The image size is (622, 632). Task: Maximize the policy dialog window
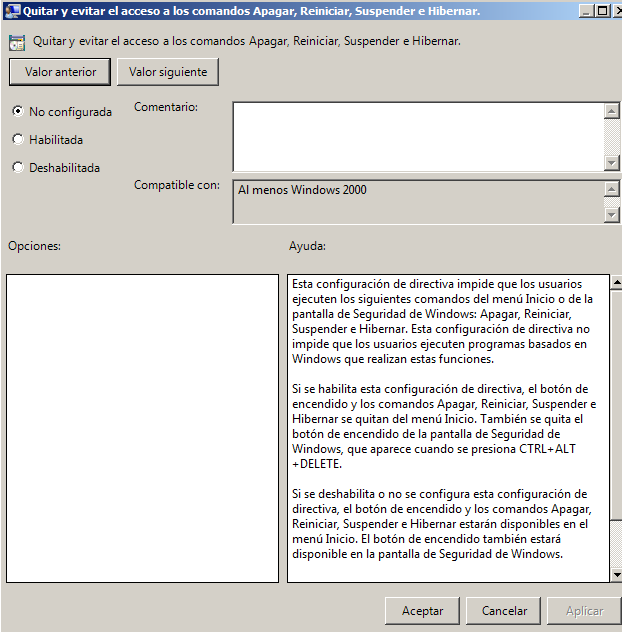pyautogui.click(x=601, y=11)
